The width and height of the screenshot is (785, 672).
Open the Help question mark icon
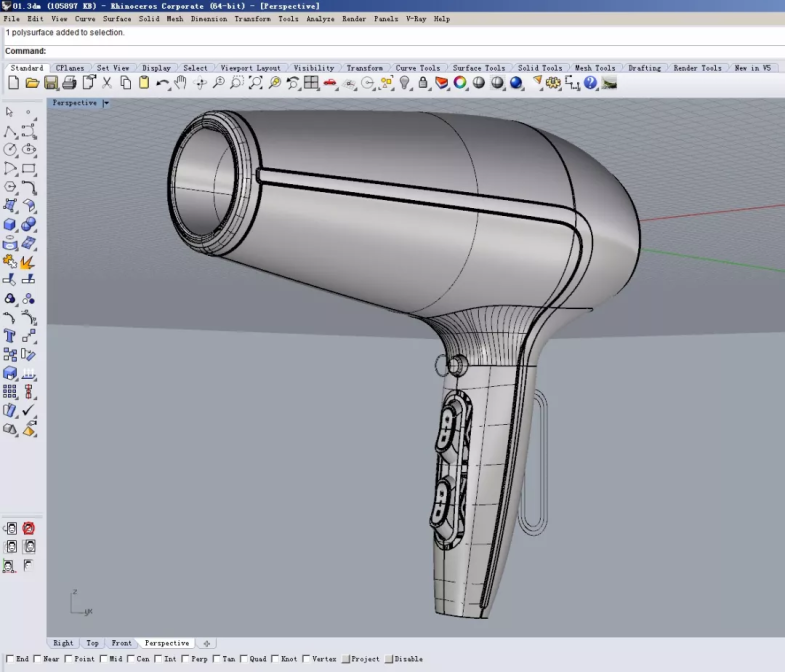(590, 83)
